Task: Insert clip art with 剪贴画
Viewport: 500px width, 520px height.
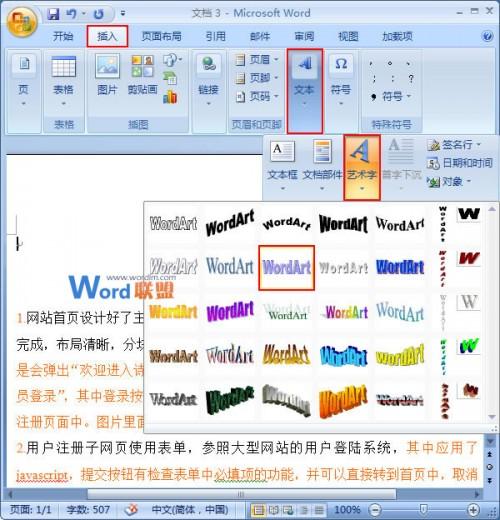Action: [142, 75]
